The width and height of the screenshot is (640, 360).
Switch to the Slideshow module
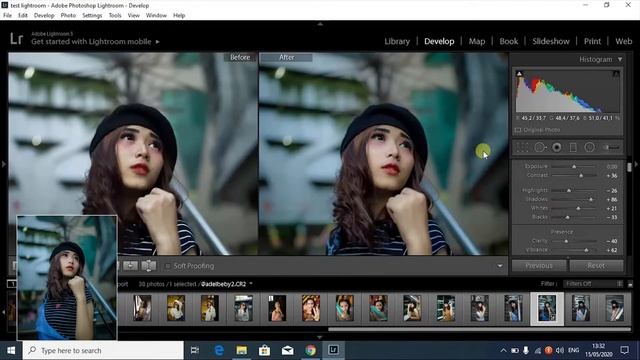[x=551, y=41]
